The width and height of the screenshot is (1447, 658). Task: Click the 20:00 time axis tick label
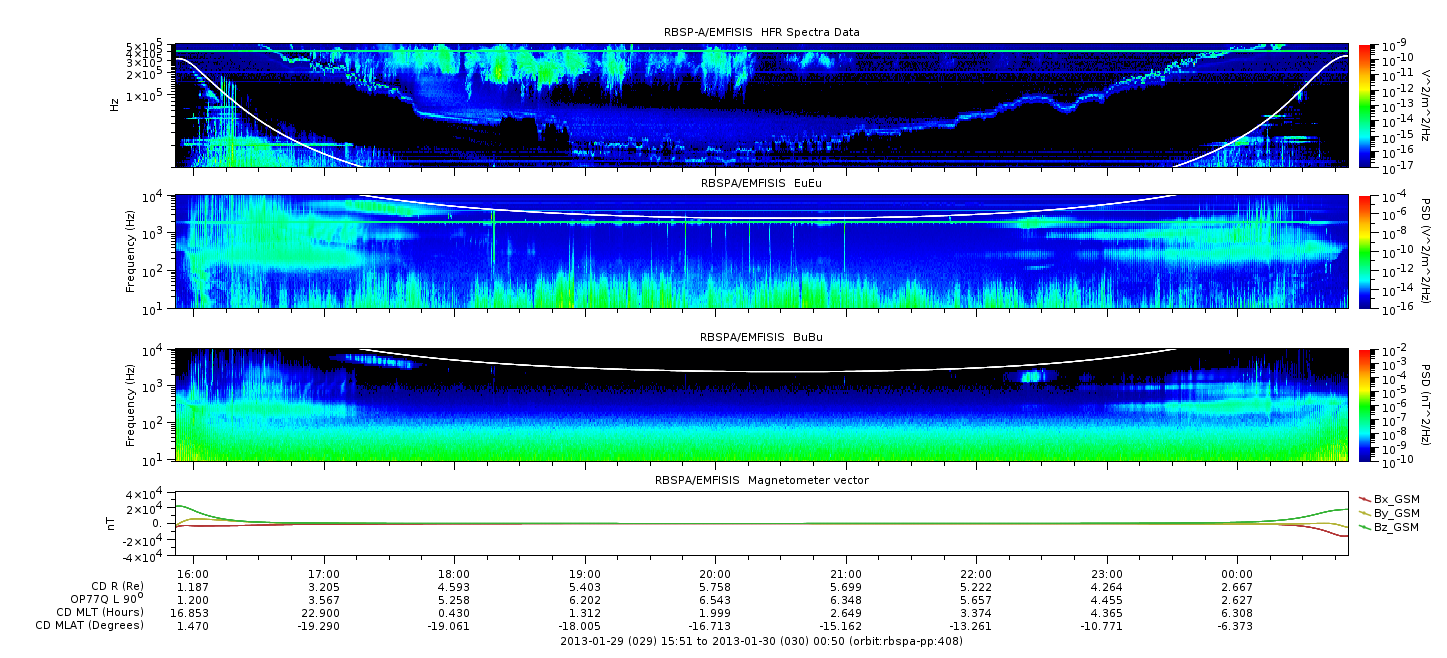715,574
